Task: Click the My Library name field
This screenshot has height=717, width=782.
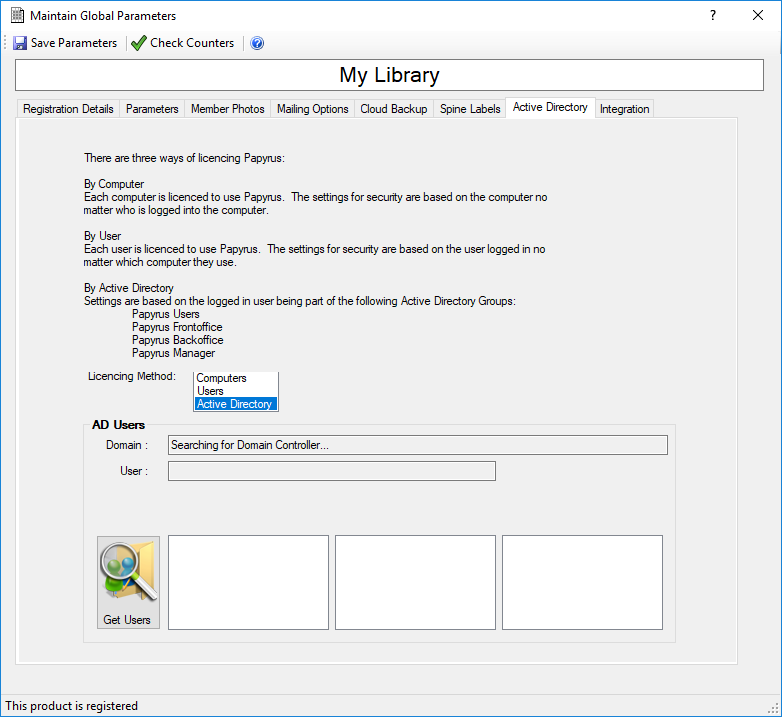Action: [390, 75]
